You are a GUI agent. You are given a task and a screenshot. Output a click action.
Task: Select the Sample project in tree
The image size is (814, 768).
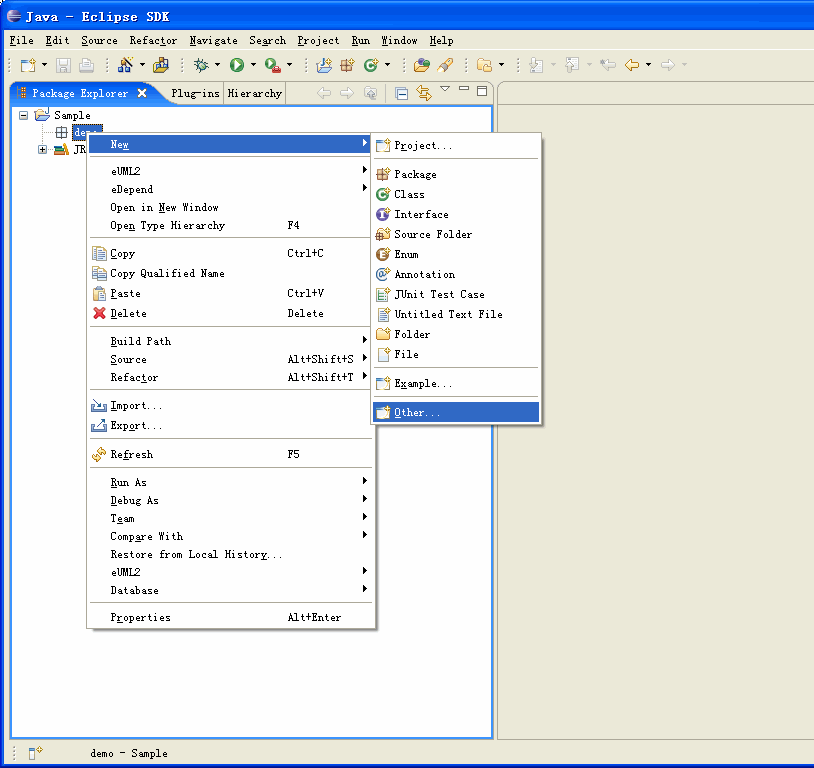coord(72,115)
